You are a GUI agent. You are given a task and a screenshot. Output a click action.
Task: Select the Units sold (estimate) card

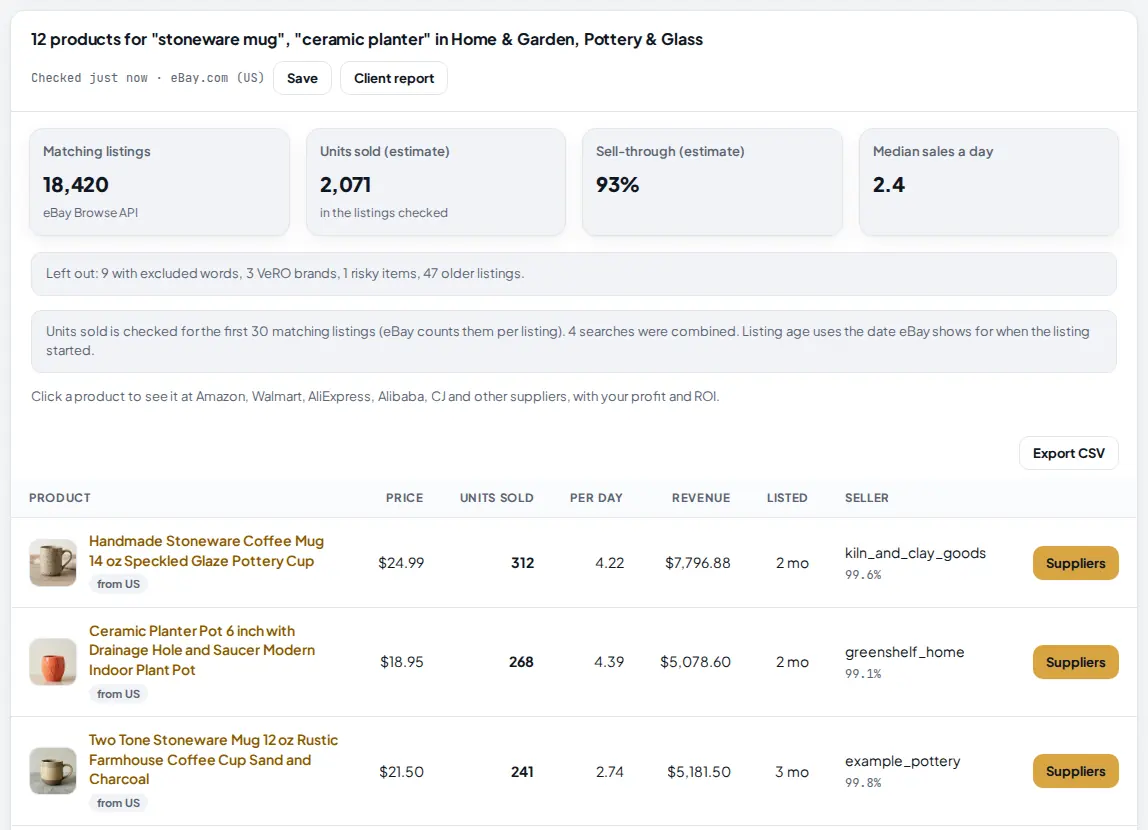tap(436, 182)
